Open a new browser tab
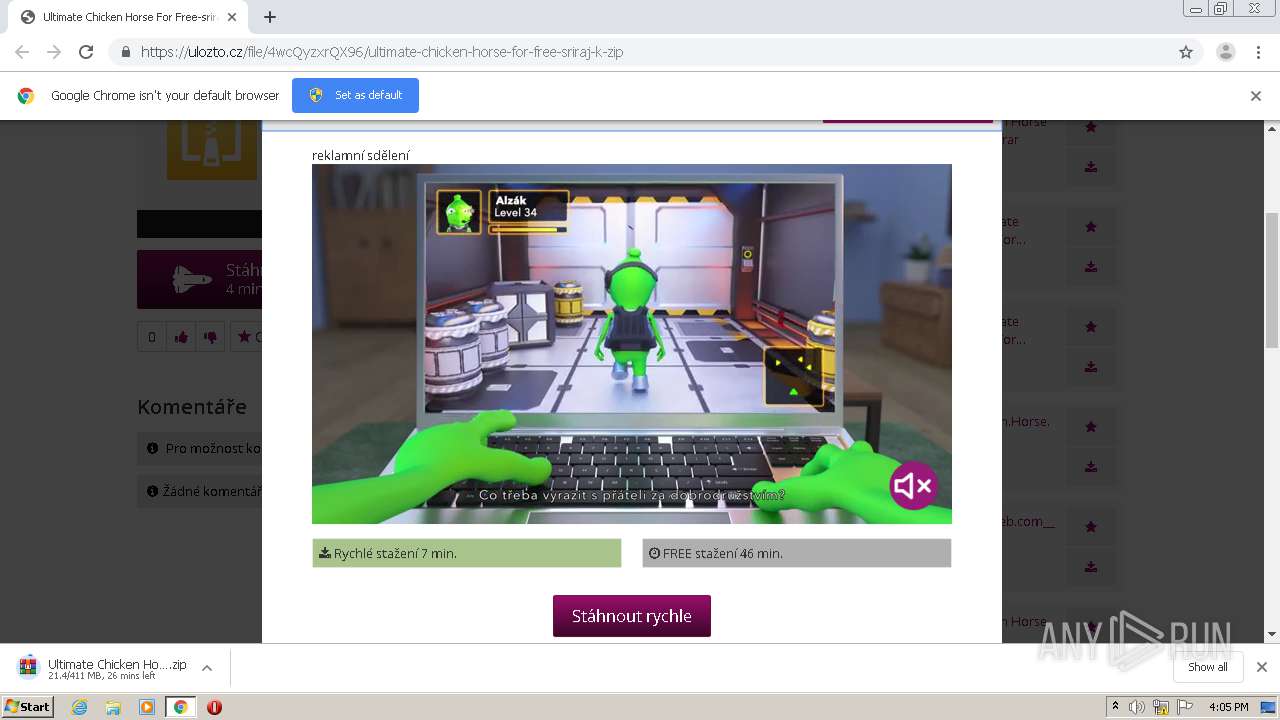The width and height of the screenshot is (1280, 720). [x=270, y=17]
